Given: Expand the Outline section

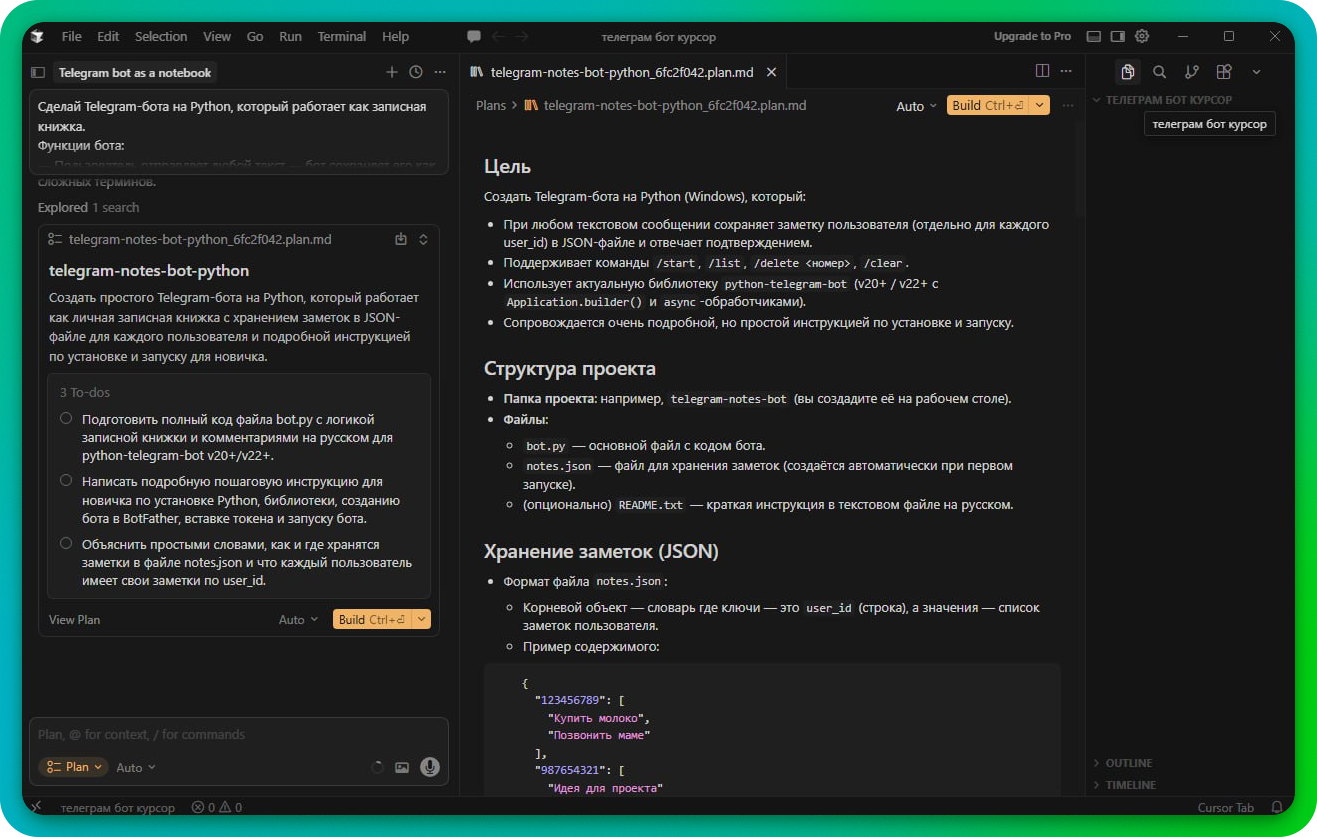Looking at the screenshot, I should pyautogui.click(x=1129, y=763).
